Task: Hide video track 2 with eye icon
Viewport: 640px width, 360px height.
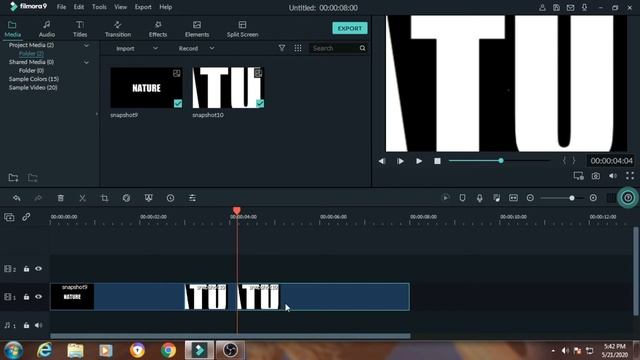Action: click(38, 269)
